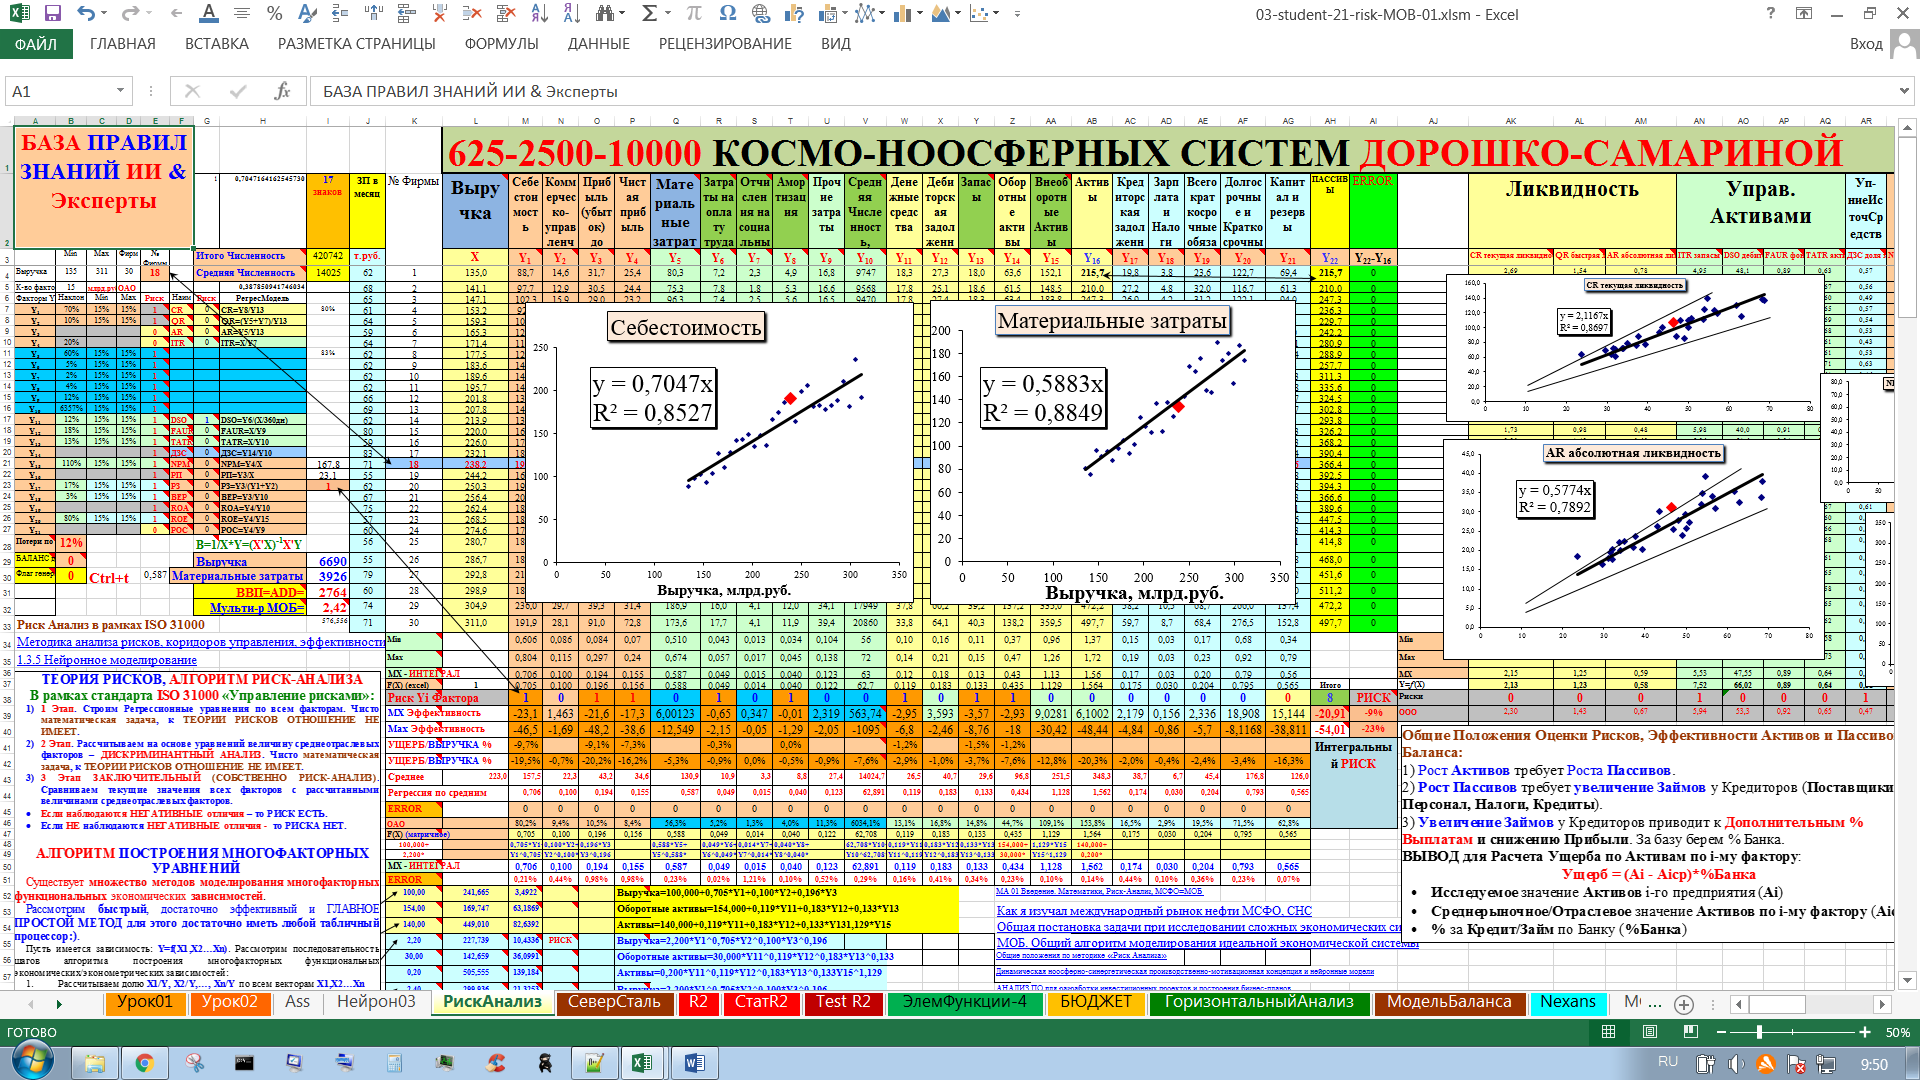Open the undo history dropdown arrow

click(106, 14)
